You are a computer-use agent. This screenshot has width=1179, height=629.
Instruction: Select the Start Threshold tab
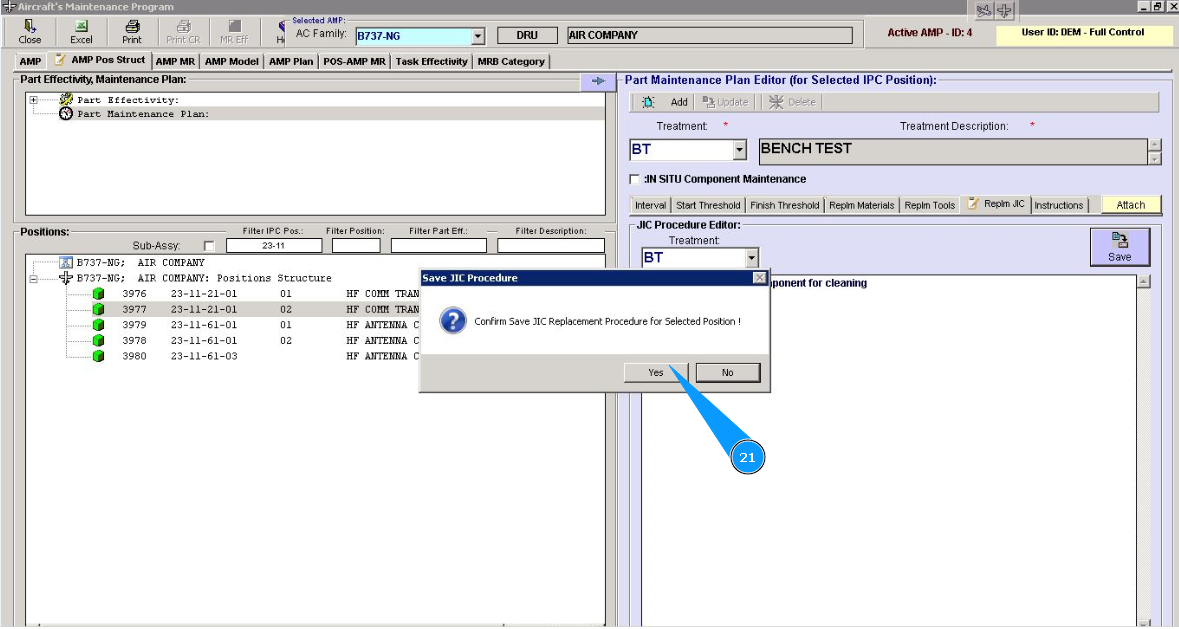[708, 205]
